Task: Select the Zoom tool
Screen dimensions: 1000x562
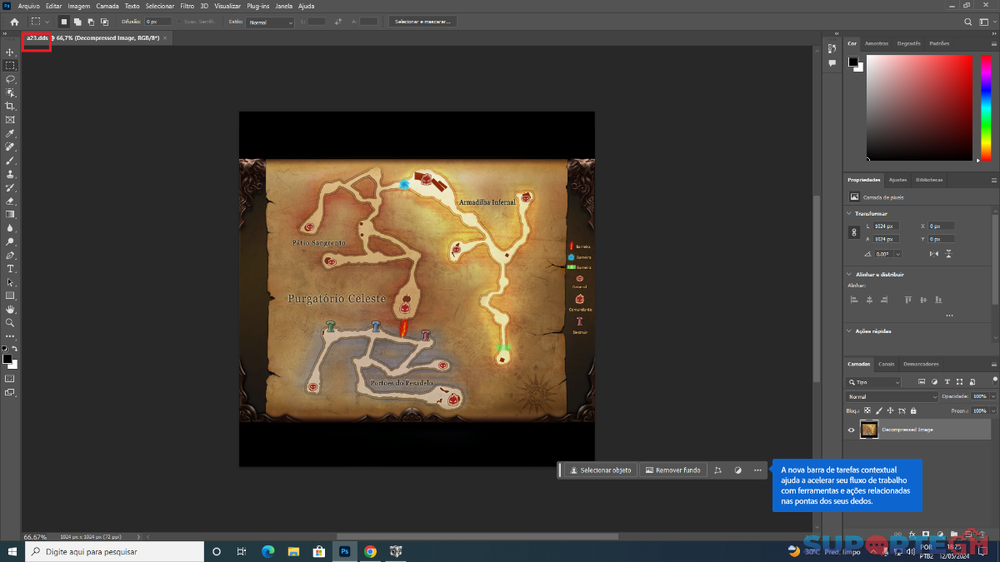Action: 10,323
